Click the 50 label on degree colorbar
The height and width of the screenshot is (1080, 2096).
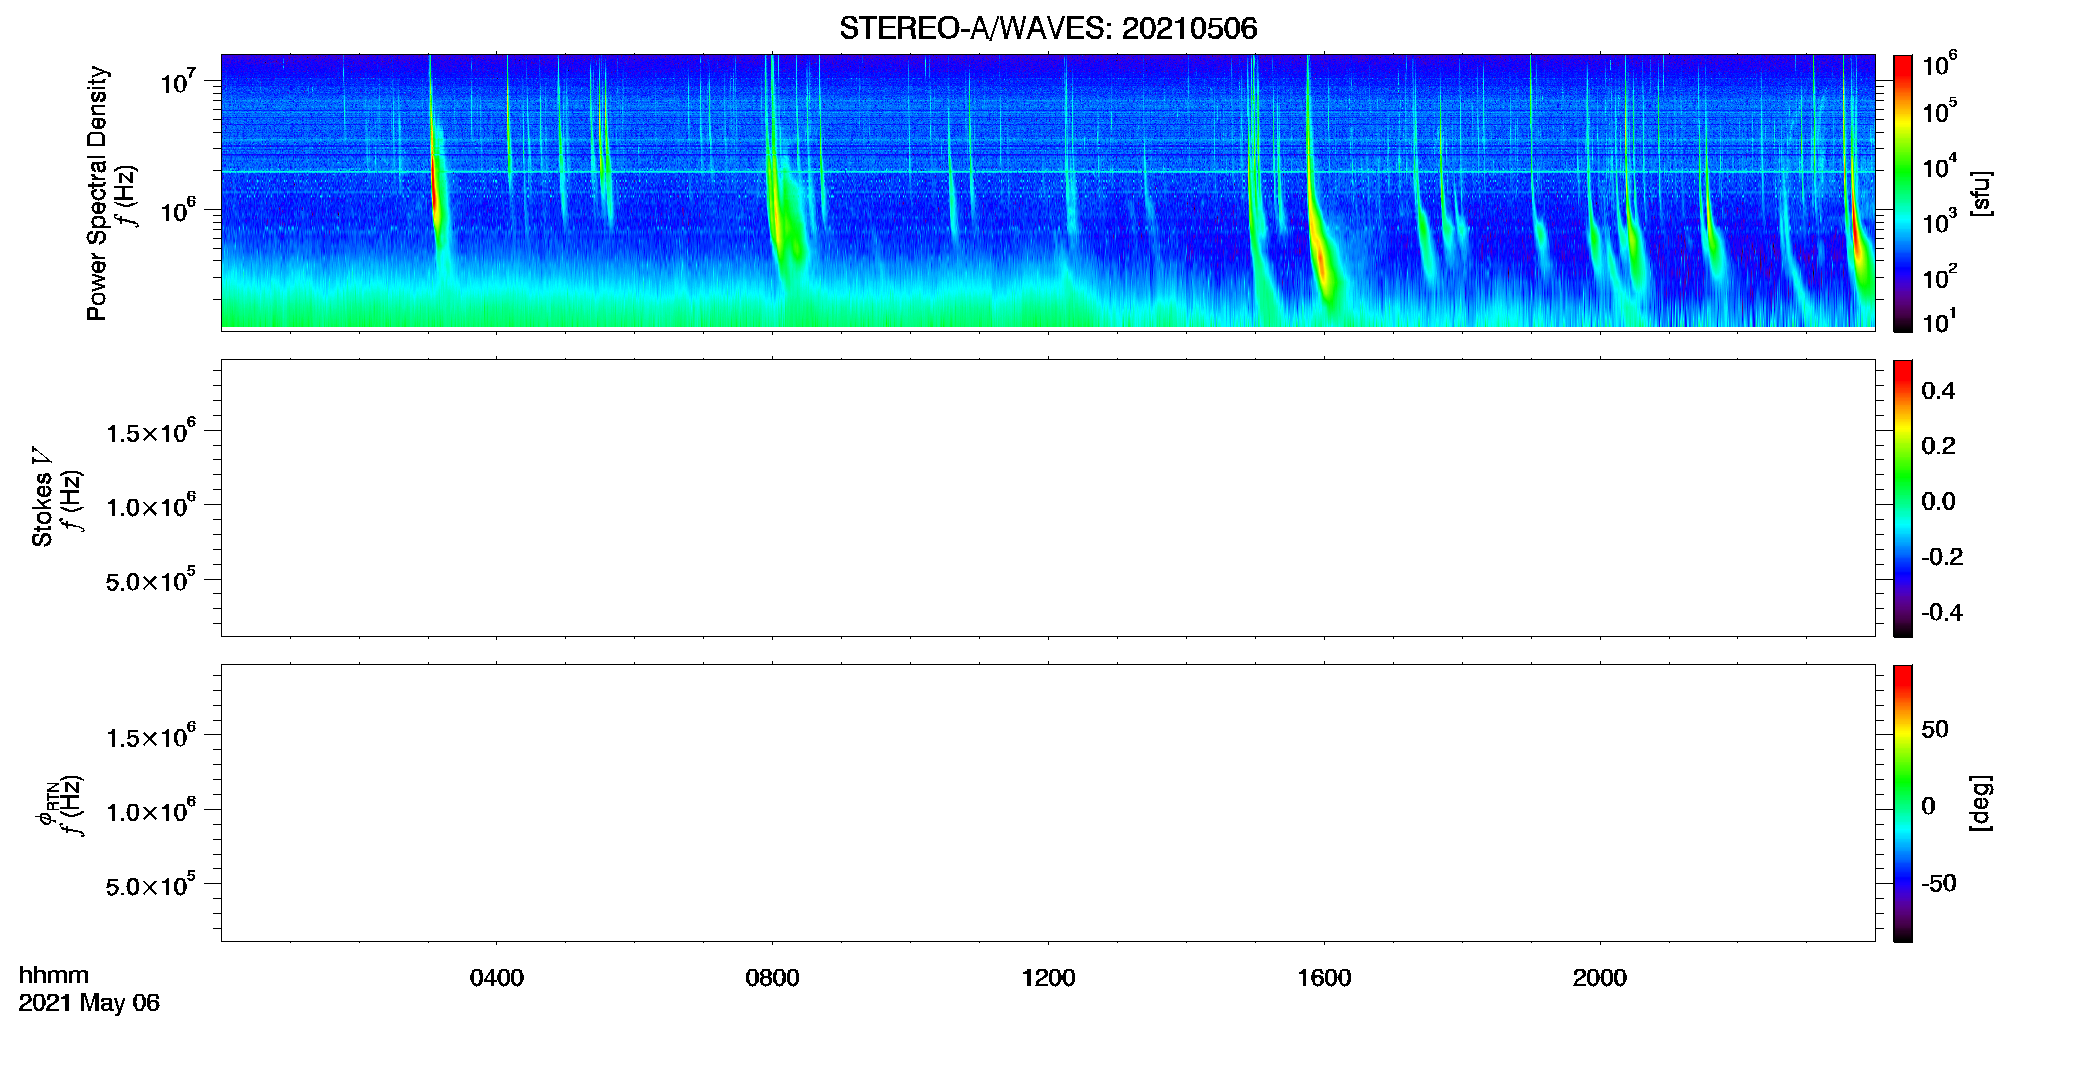click(x=1935, y=729)
